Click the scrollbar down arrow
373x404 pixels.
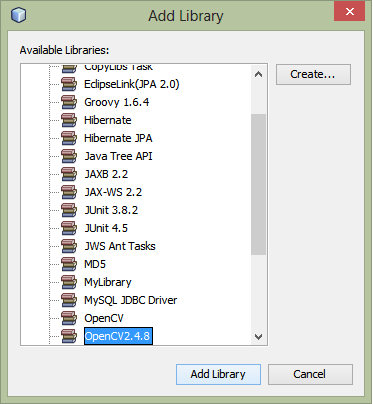259,337
